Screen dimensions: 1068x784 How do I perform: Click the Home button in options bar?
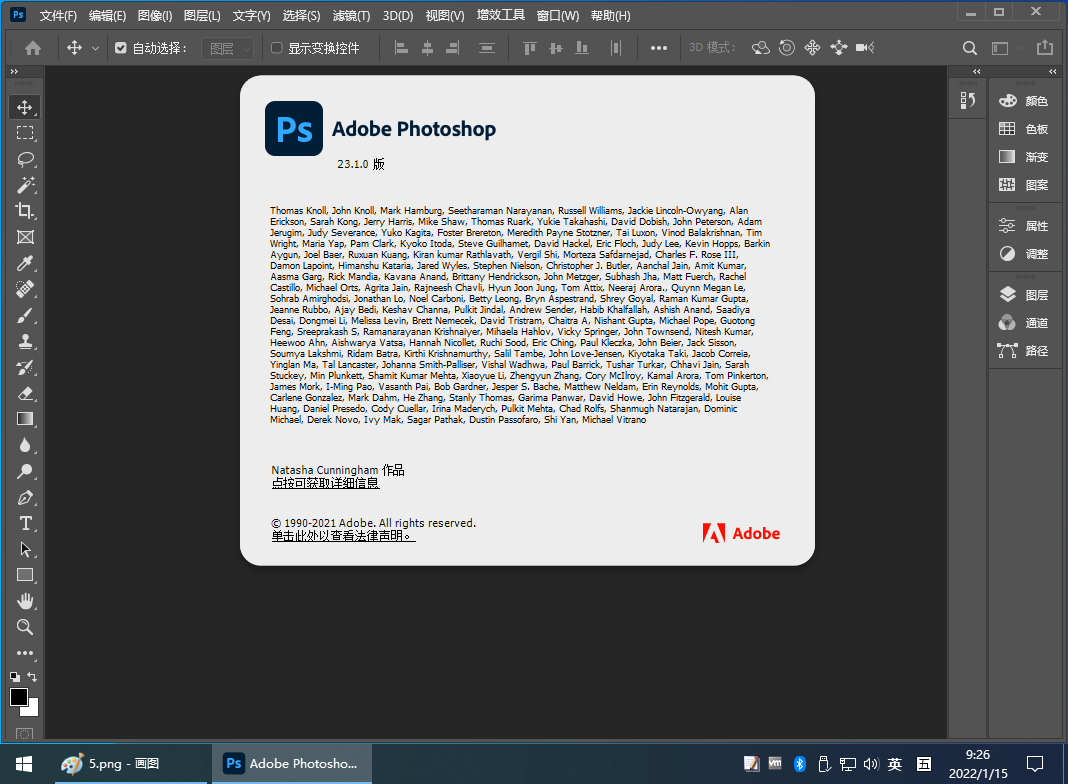tap(33, 48)
